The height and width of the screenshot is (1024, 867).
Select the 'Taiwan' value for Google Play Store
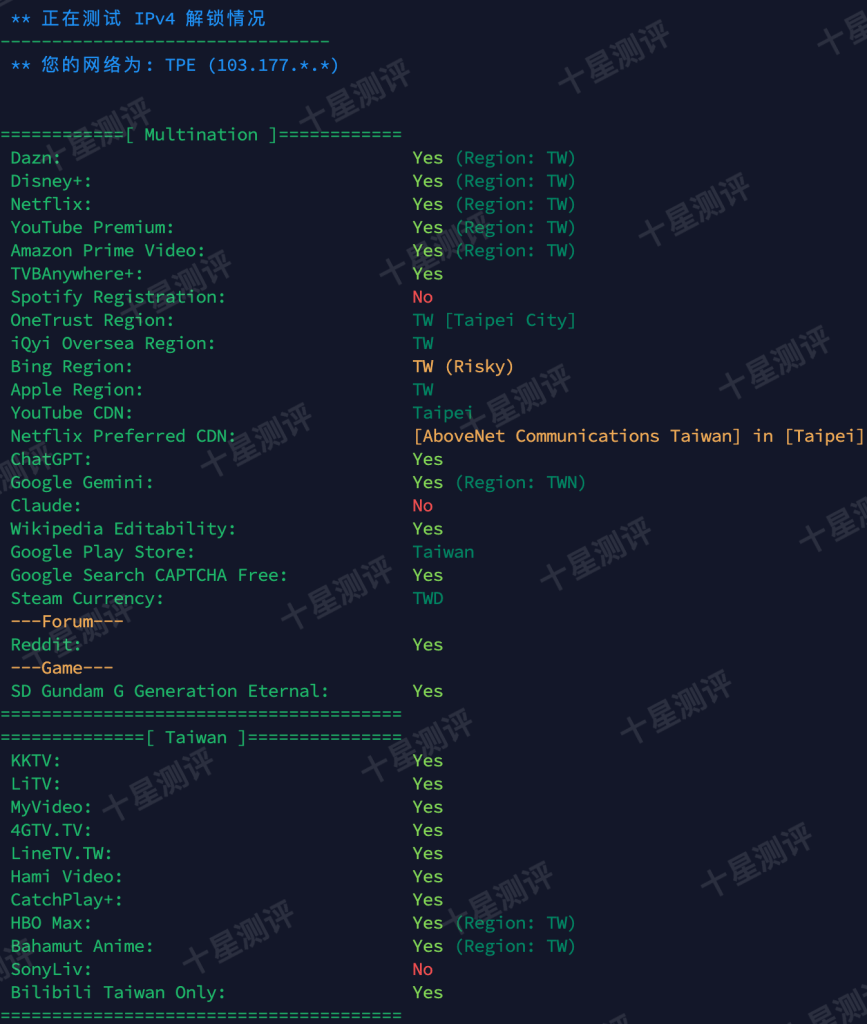(443, 552)
